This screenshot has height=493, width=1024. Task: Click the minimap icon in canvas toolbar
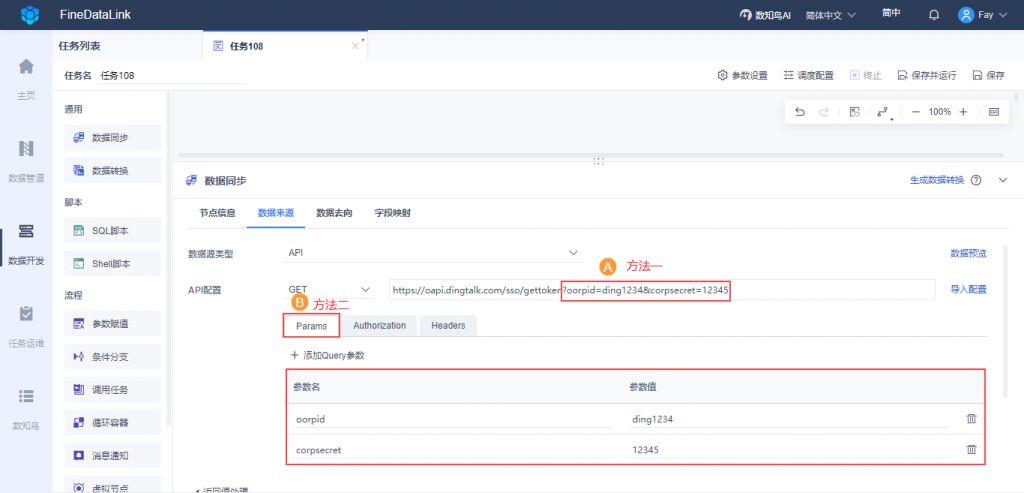tap(994, 112)
